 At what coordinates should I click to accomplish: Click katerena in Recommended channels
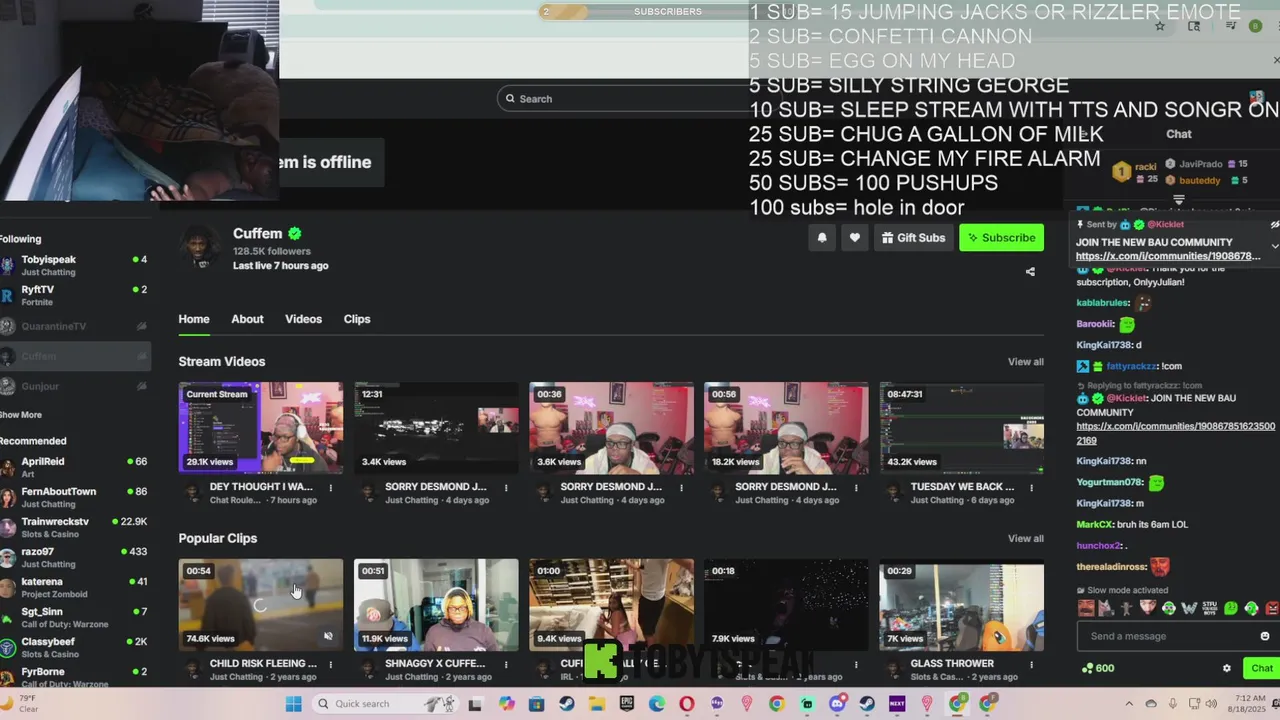click(75, 587)
